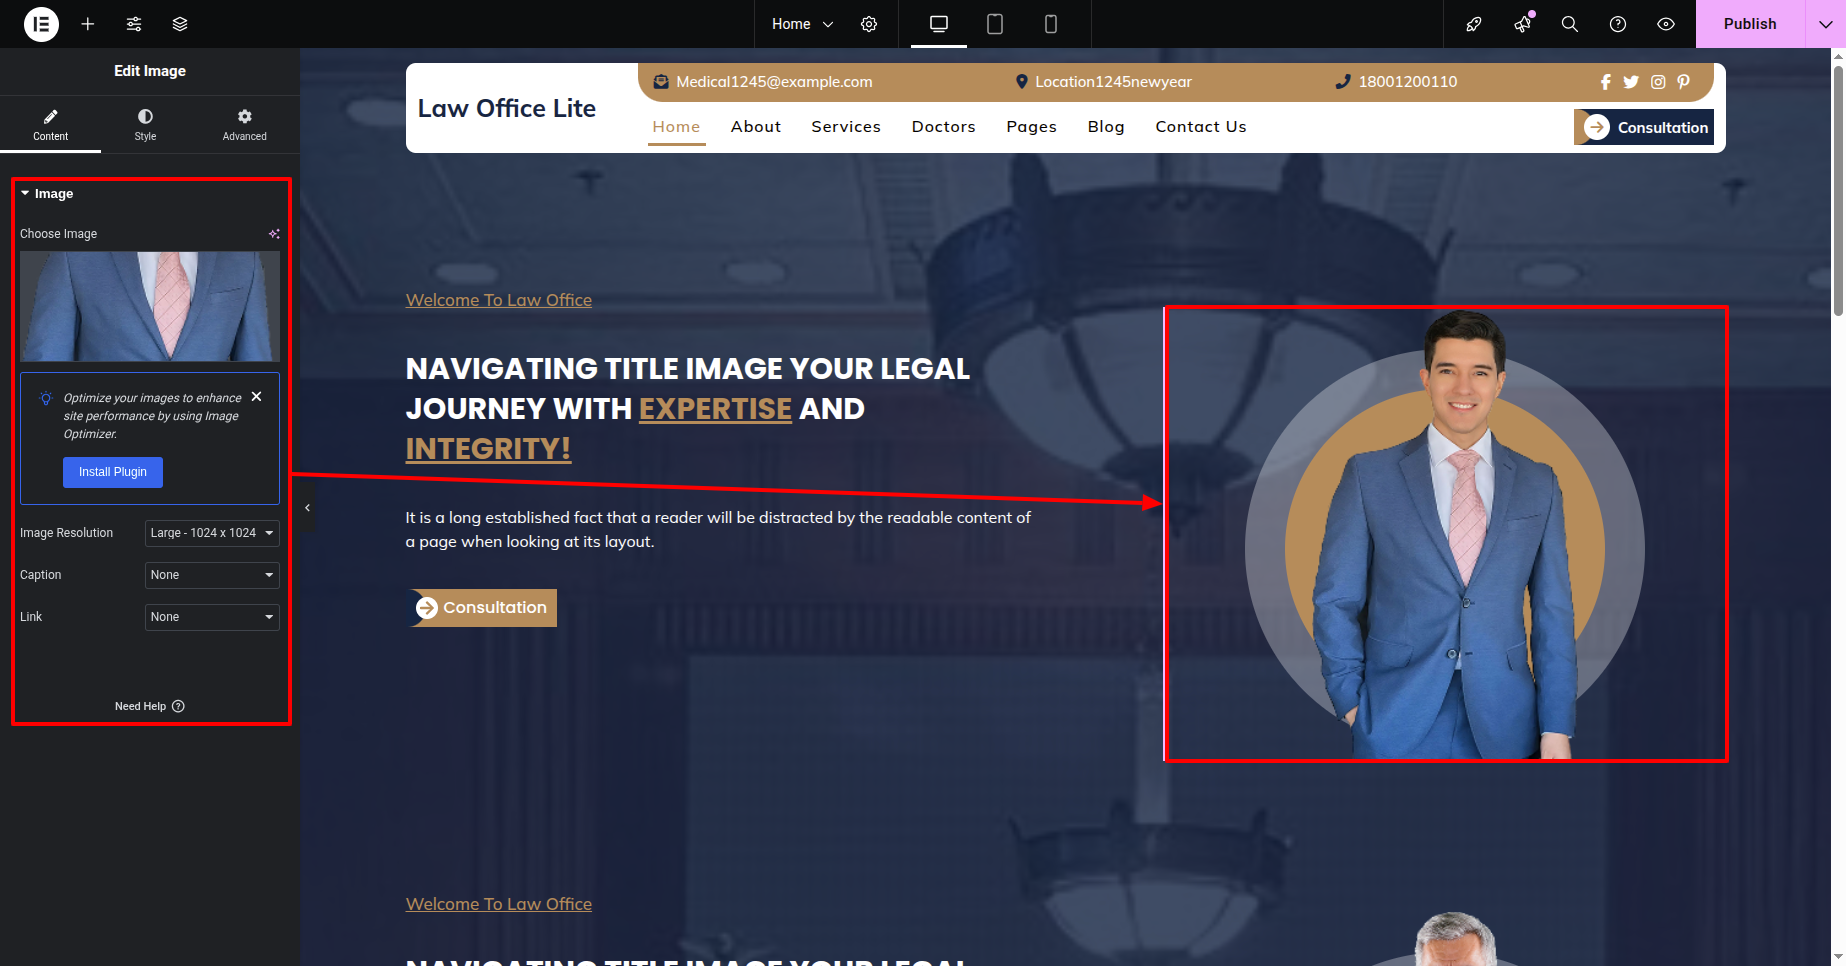The width and height of the screenshot is (1846, 966).
Task: Click the Install Plugin button
Action: [113, 472]
